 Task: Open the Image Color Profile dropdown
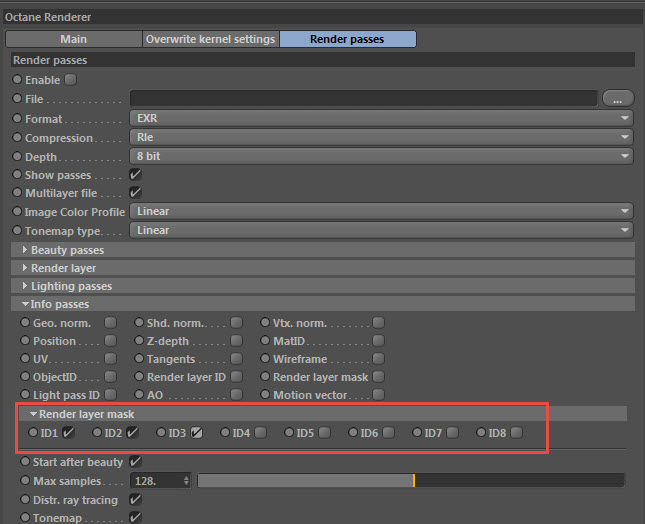pos(381,211)
